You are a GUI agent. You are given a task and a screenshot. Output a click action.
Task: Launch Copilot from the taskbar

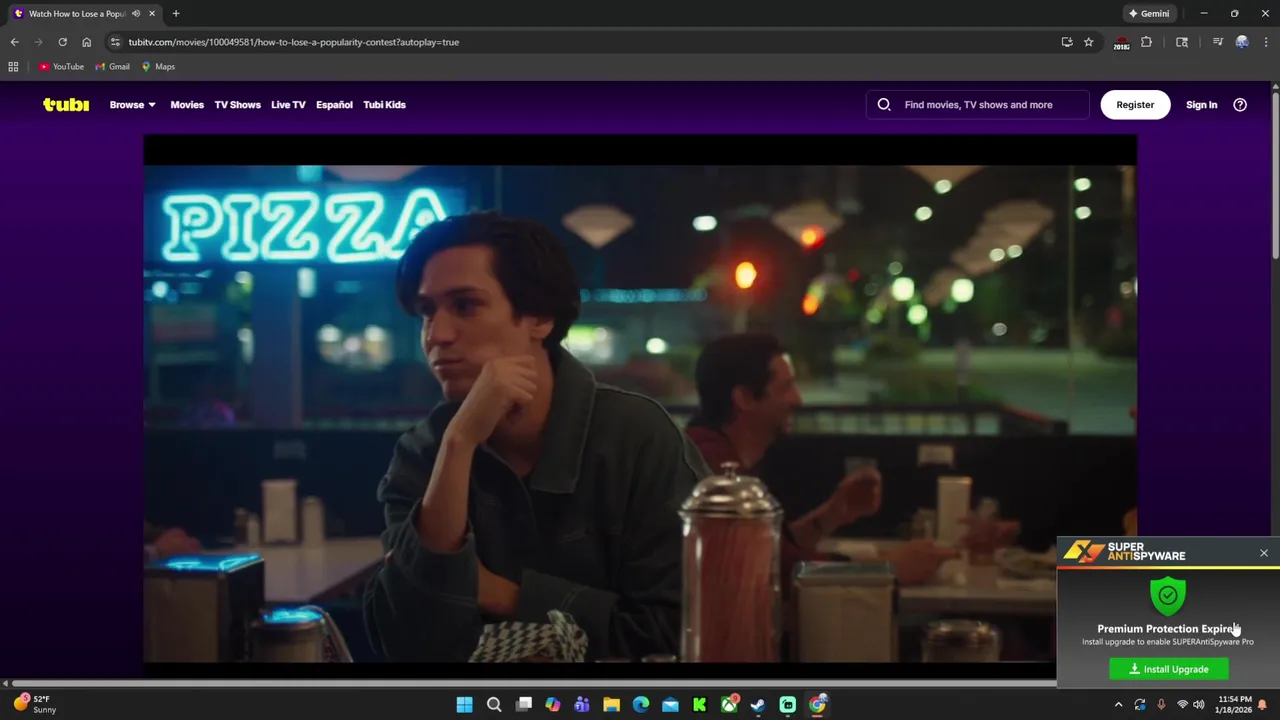[553, 705]
